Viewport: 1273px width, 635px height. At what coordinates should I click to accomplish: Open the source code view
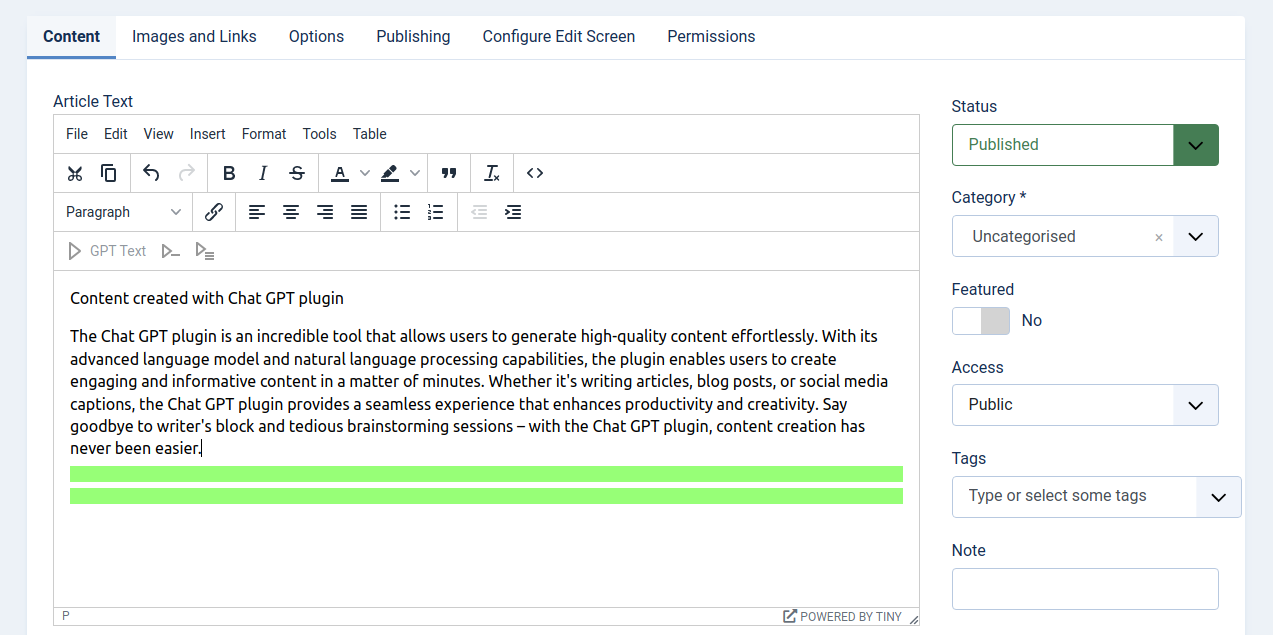535,173
